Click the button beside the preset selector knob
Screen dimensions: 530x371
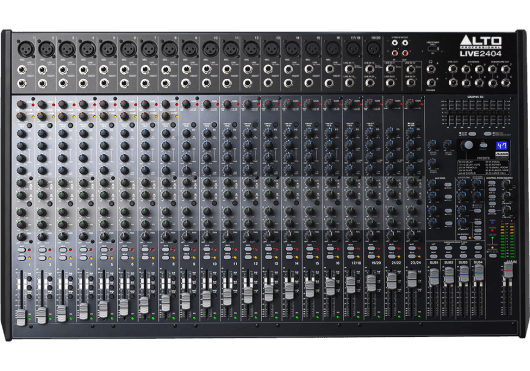(484, 145)
